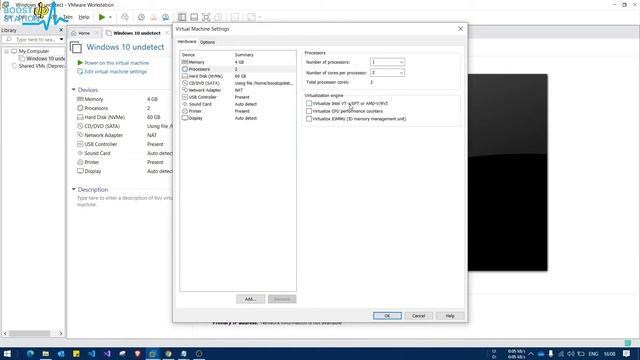Open the notification center icon
Image resolution: width=640 pixels, height=360 pixels.
627,354
